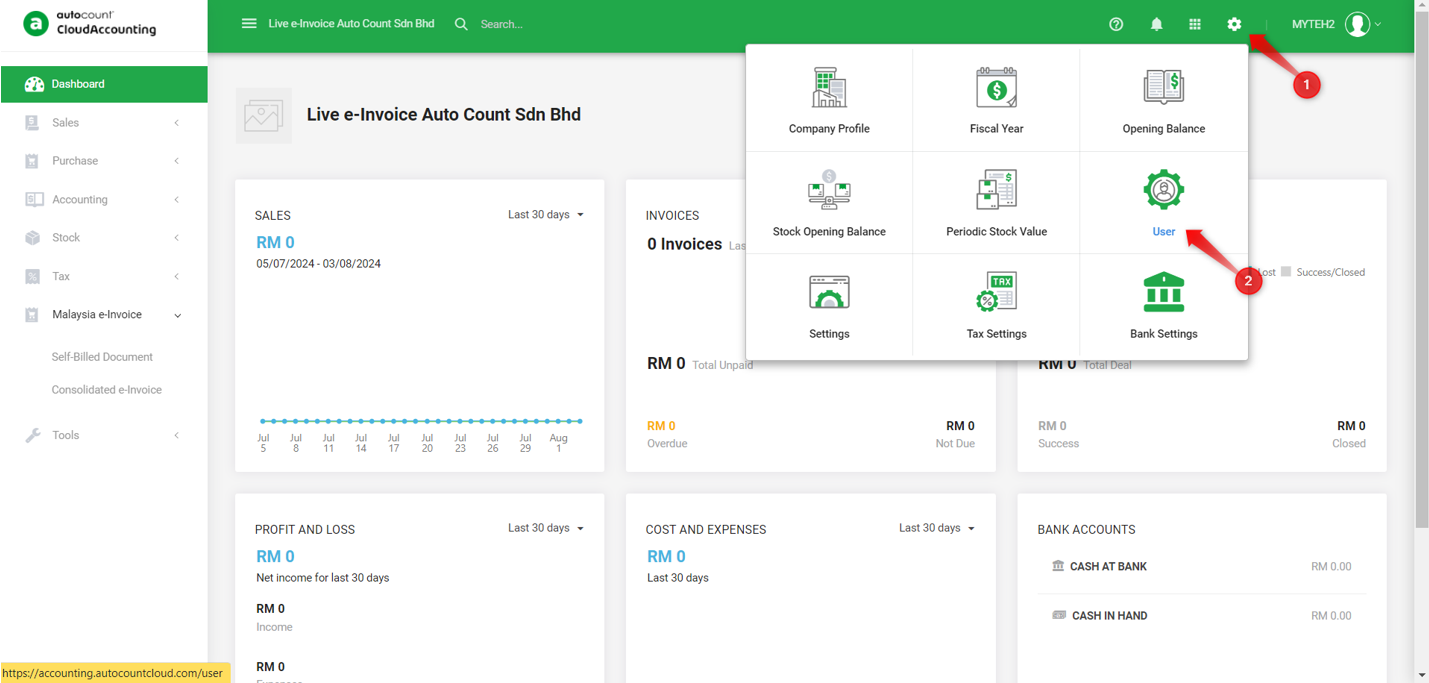The width and height of the screenshot is (1429, 683).
Task: Click the Sales sidebar icon
Action: (32, 122)
